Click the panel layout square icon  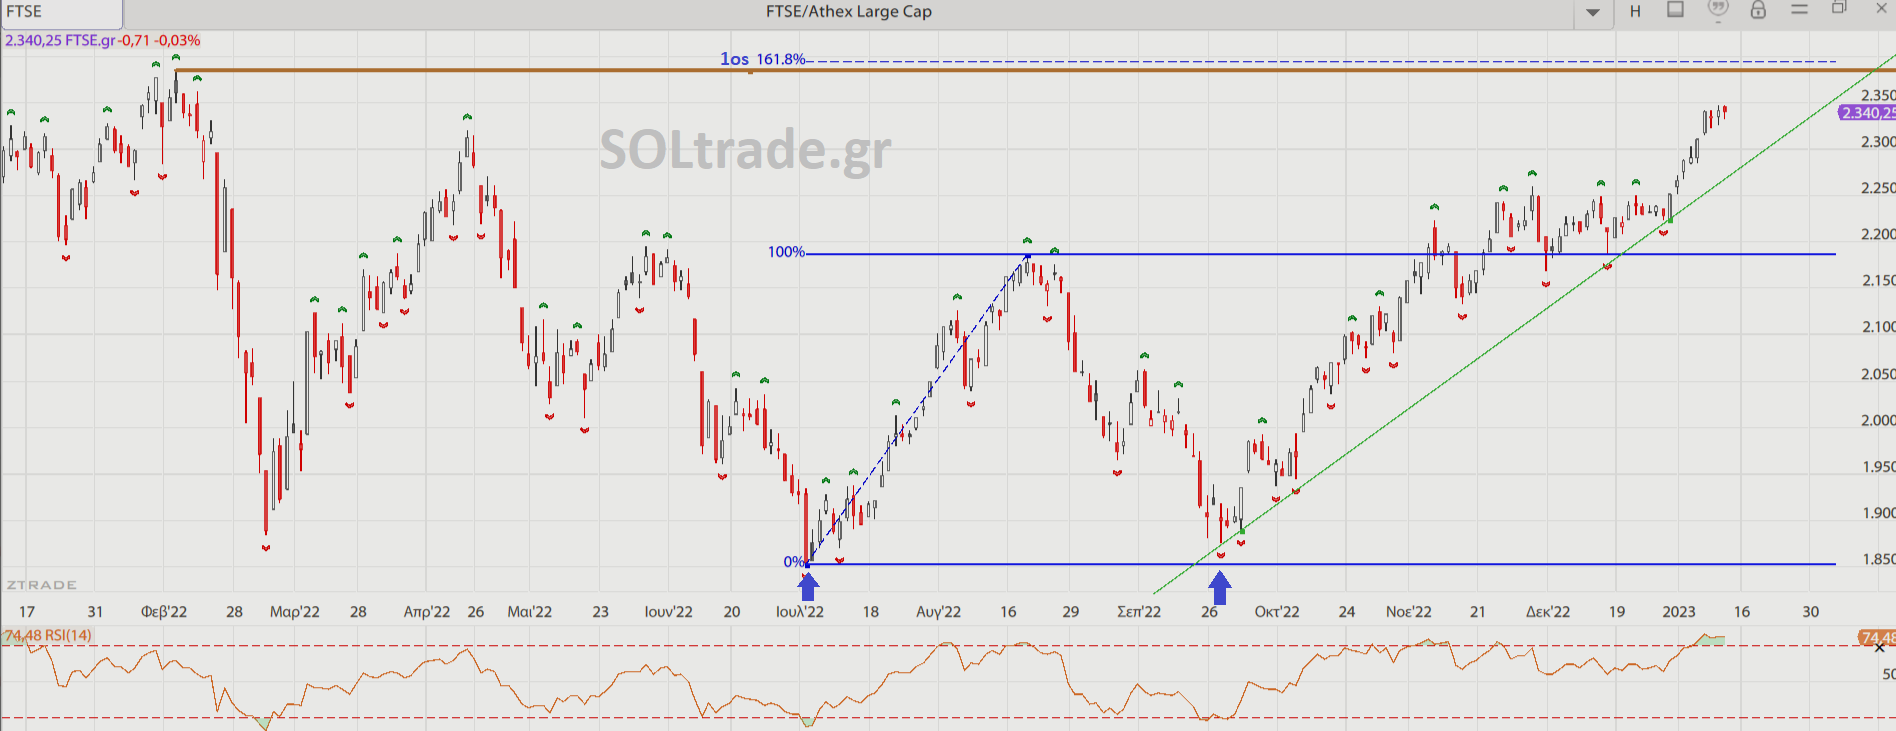point(1675,11)
